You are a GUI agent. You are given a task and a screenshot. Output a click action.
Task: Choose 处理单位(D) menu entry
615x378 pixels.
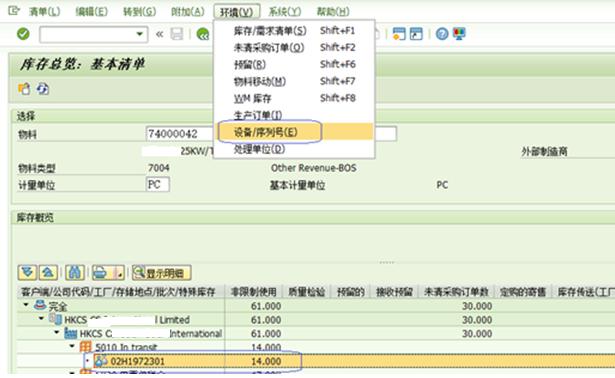[294, 149]
